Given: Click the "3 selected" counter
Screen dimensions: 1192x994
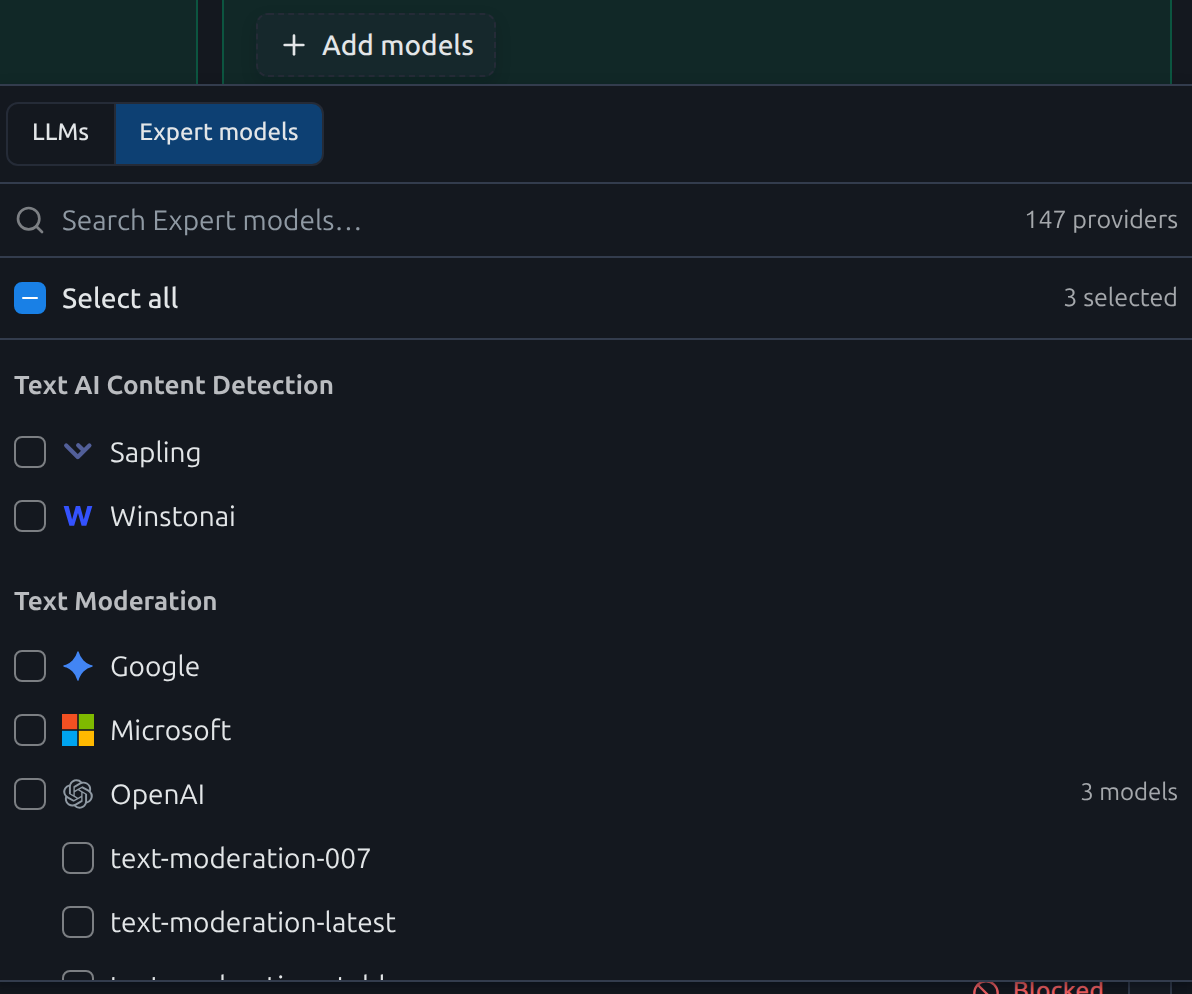Looking at the screenshot, I should (1120, 297).
